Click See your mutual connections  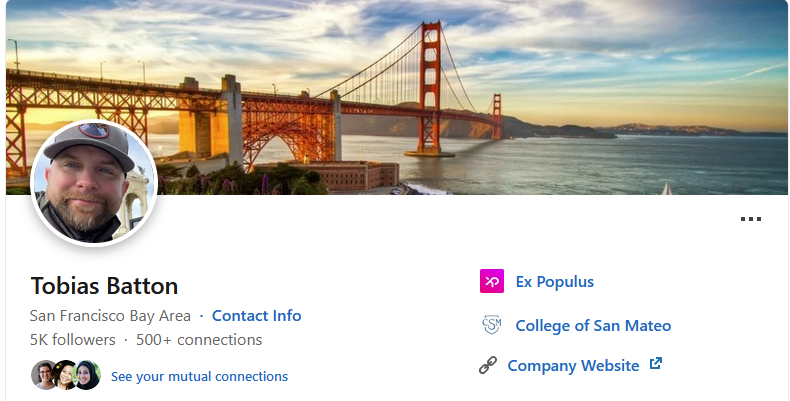coord(199,377)
